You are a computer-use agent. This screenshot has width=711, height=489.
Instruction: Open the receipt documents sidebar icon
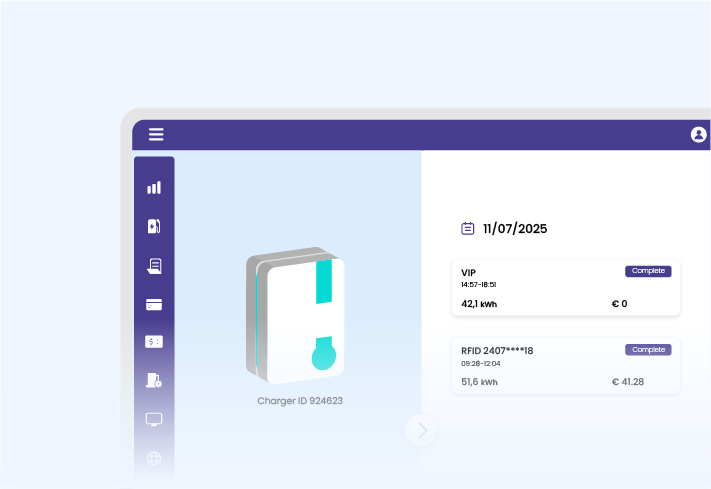(x=154, y=266)
